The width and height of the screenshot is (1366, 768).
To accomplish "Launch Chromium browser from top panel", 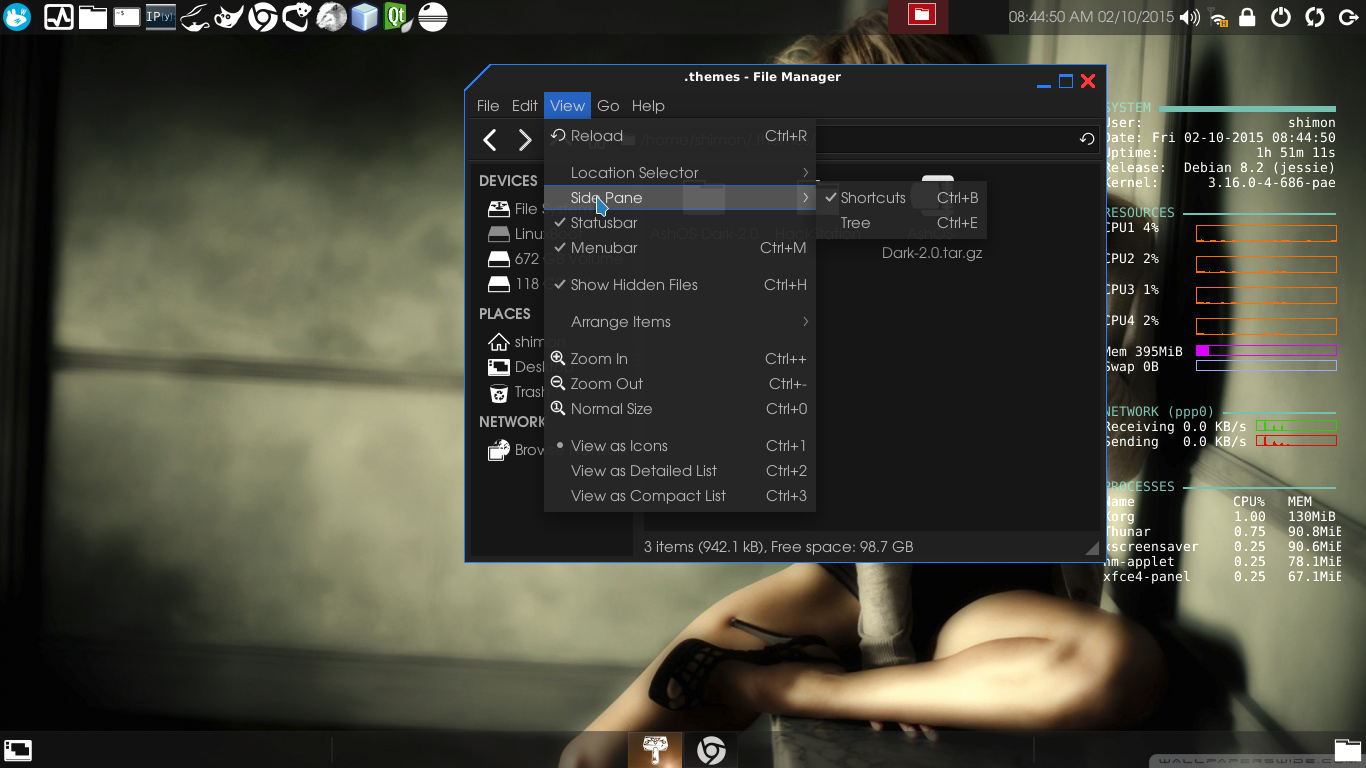I will tap(263, 17).
